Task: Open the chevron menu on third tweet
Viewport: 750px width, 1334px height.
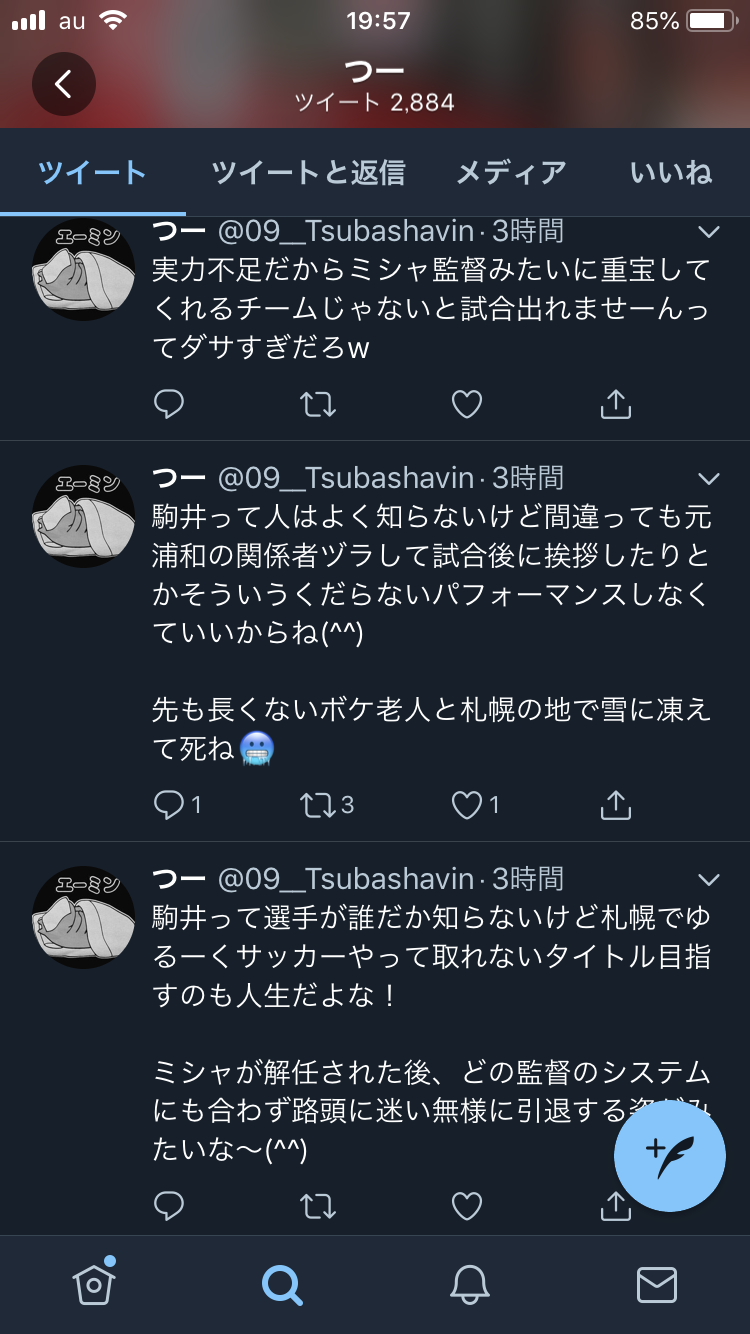Action: click(709, 879)
